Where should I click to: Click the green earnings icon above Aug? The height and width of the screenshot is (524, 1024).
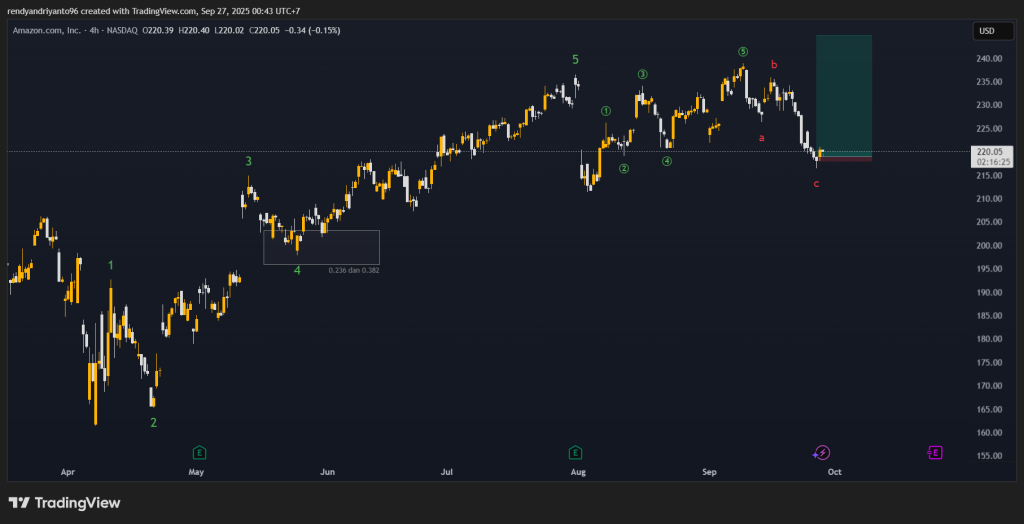[x=575, y=452]
